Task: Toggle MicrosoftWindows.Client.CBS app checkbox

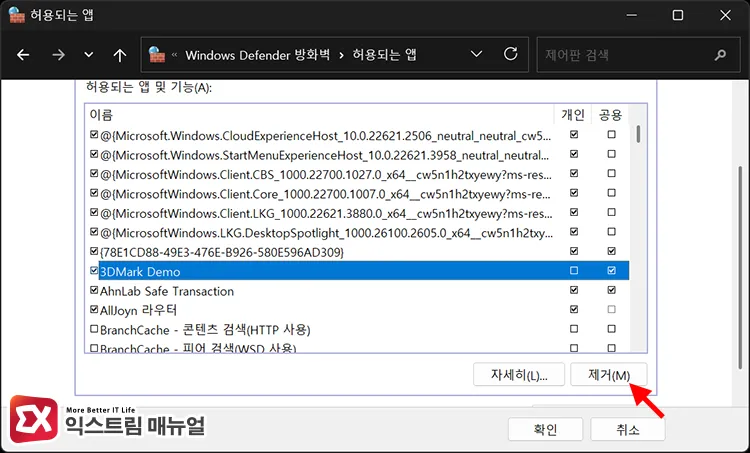Action: 94,174
